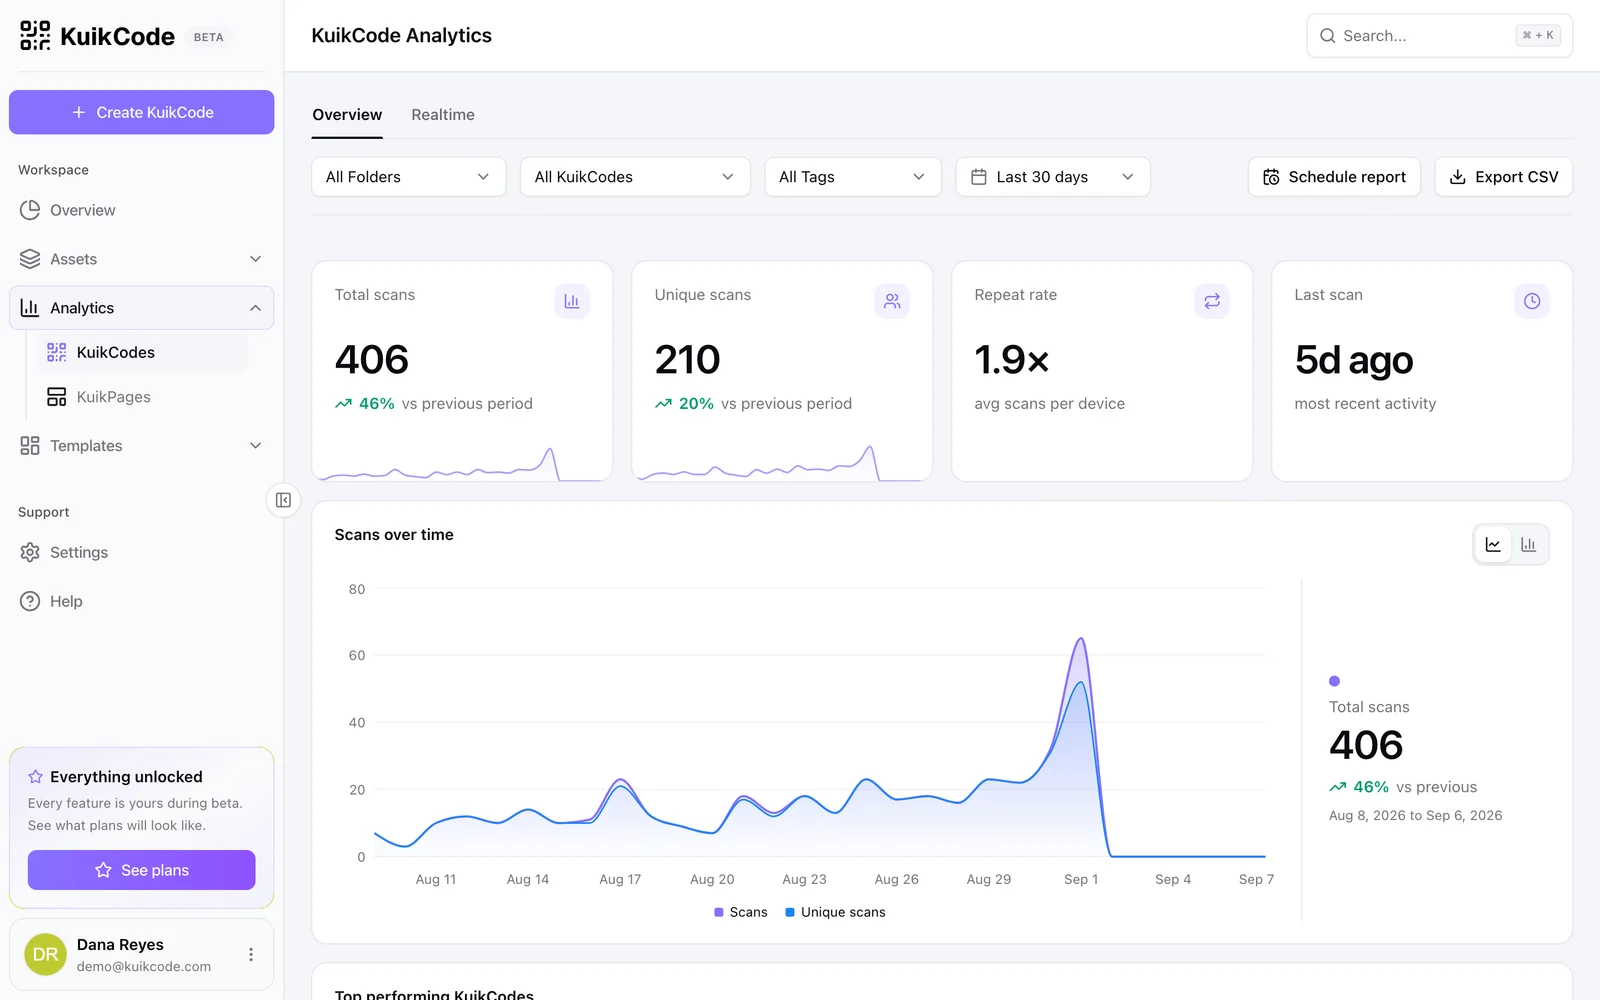Viewport: 1600px width, 1000px height.
Task: Click the Search input field
Action: coord(1440,36)
